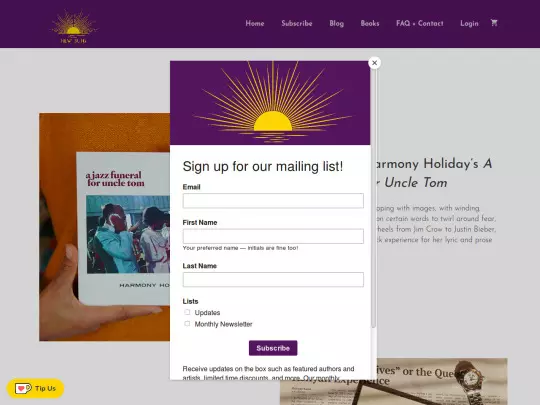
Task: Focus the First Name input field
Action: [x=273, y=236]
